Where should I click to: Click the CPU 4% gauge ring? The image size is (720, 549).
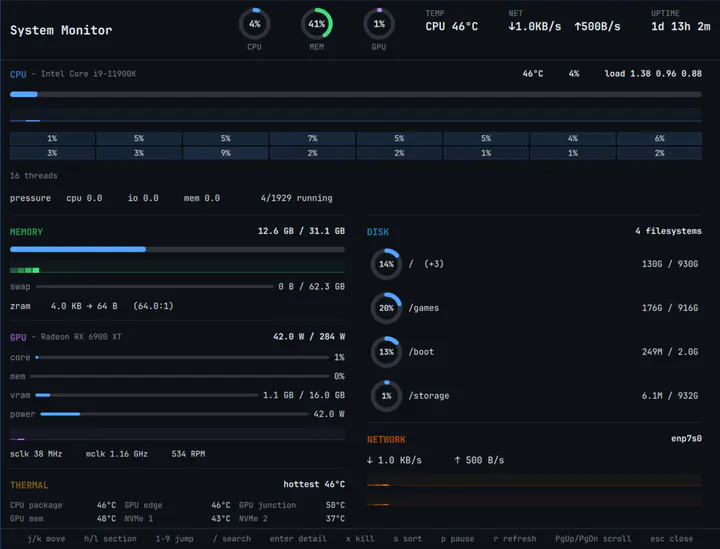(254, 24)
